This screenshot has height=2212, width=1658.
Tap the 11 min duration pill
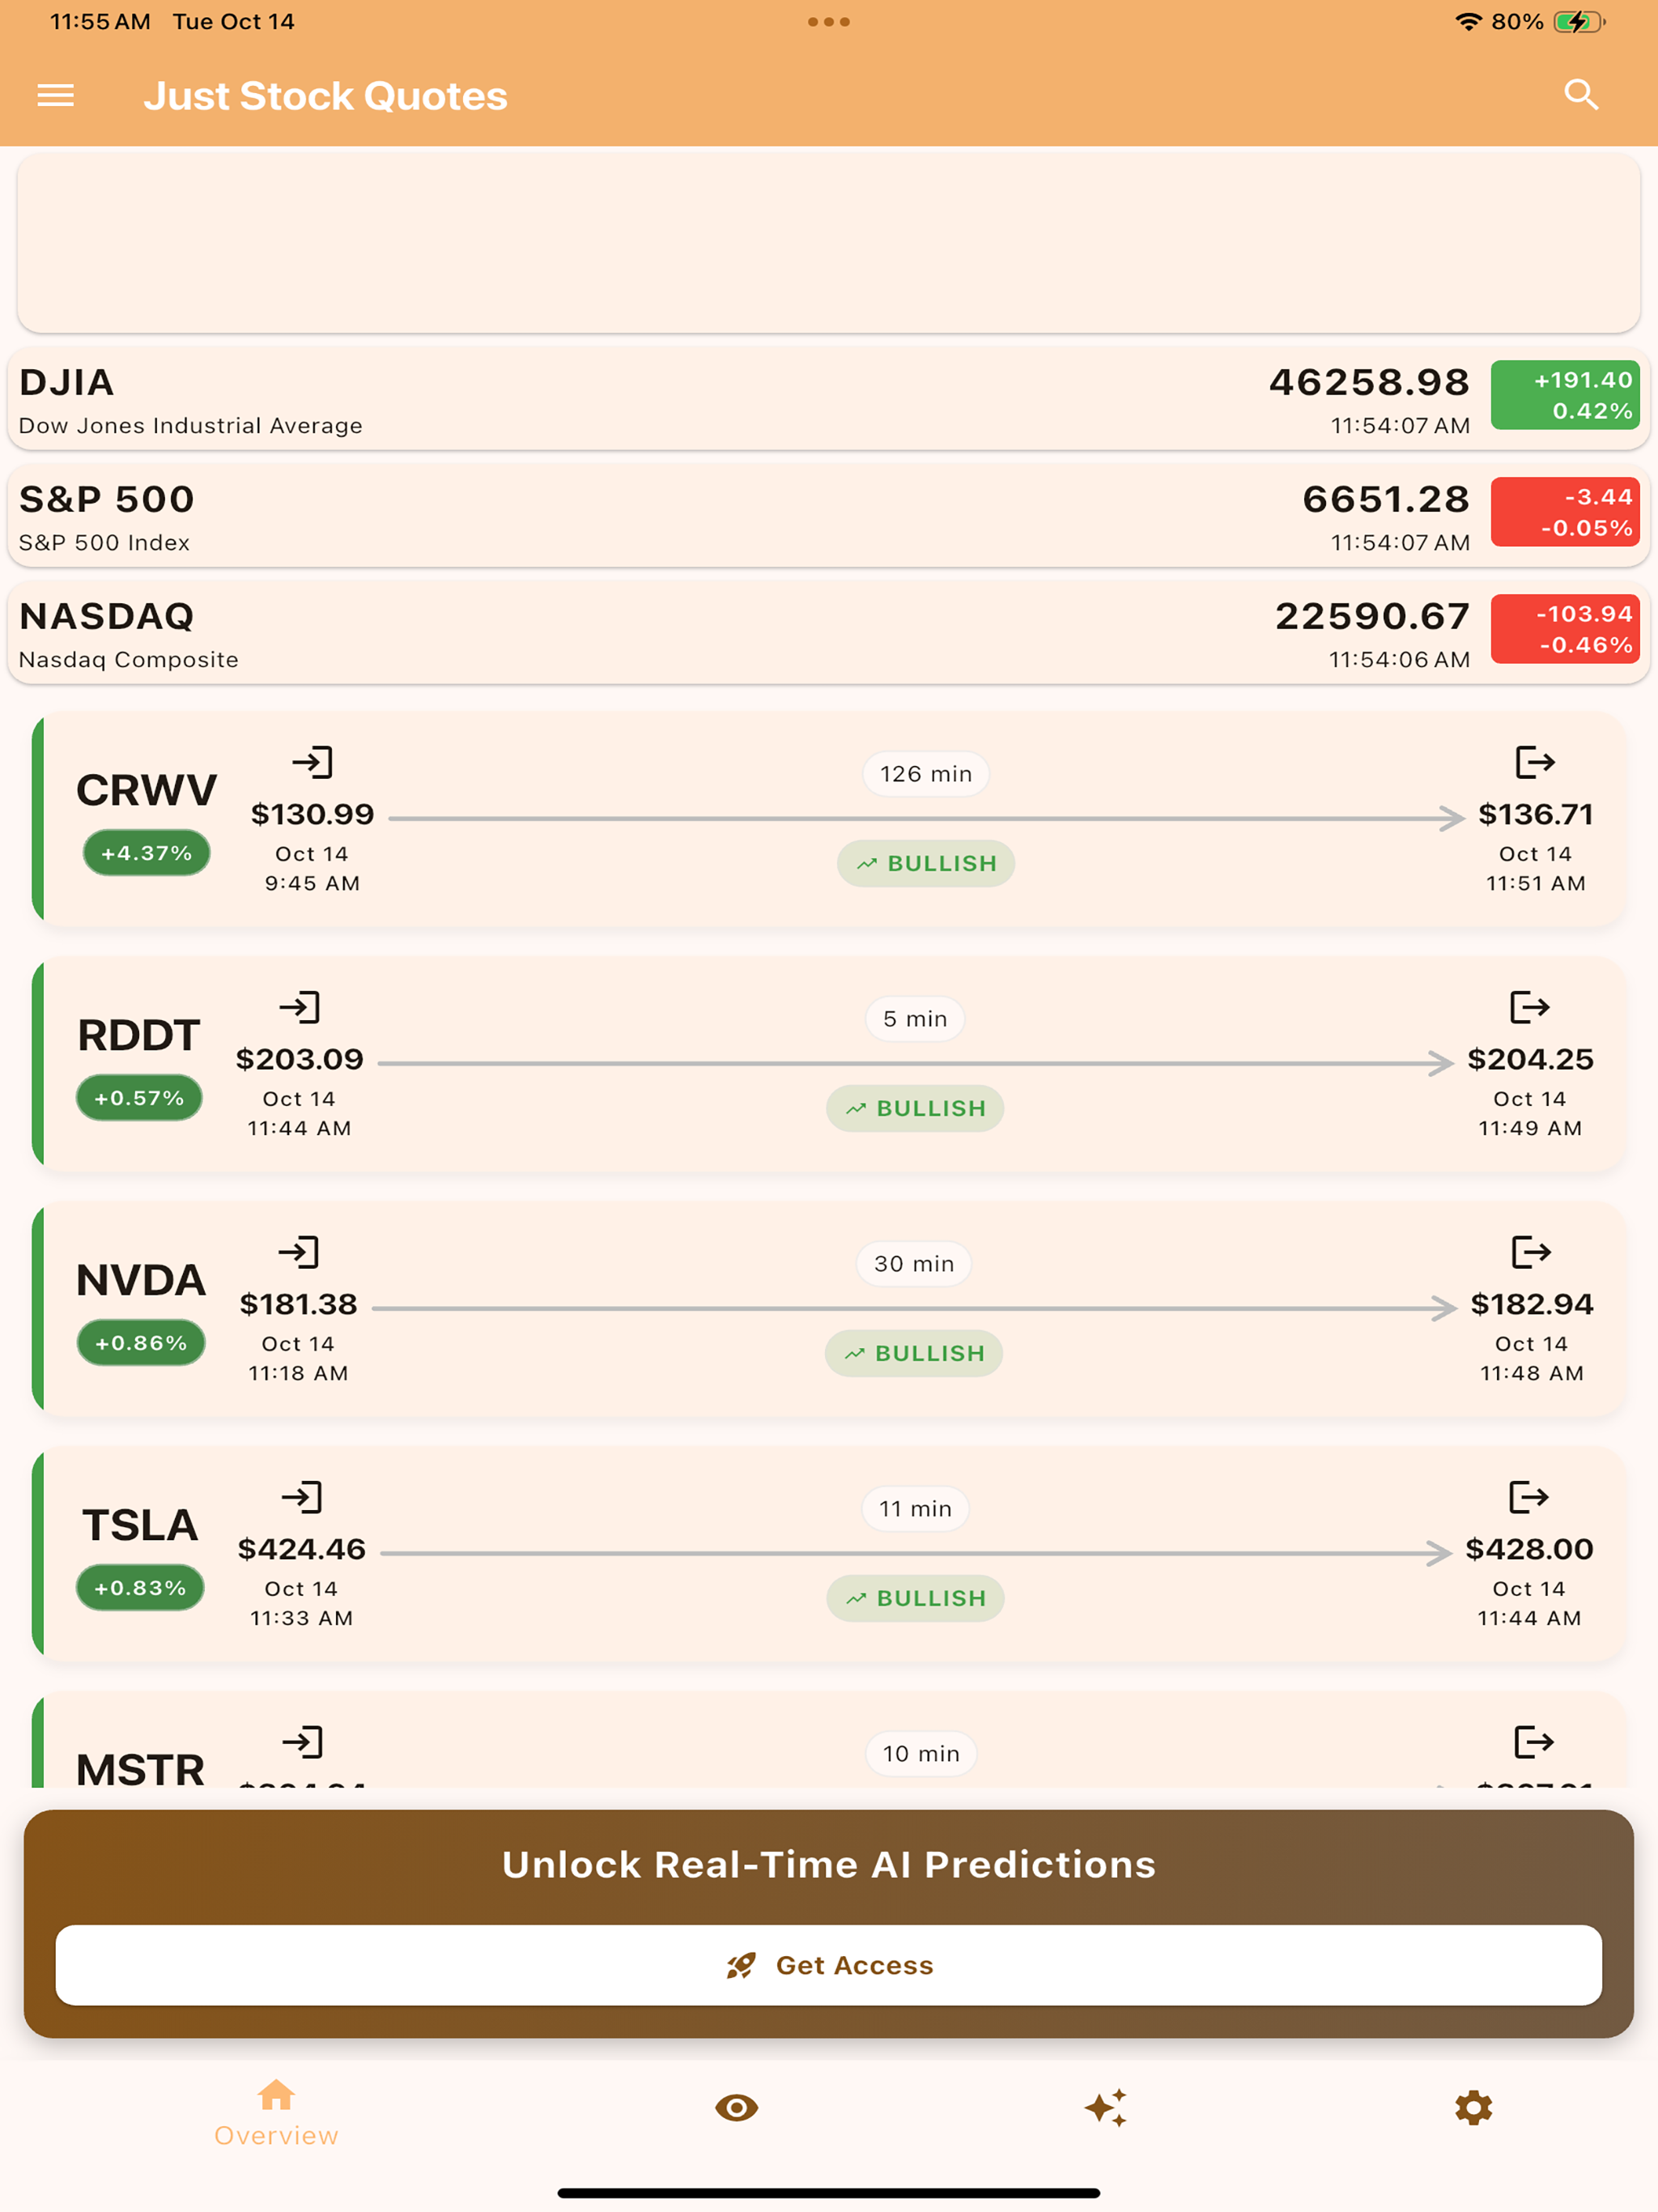click(x=915, y=1509)
